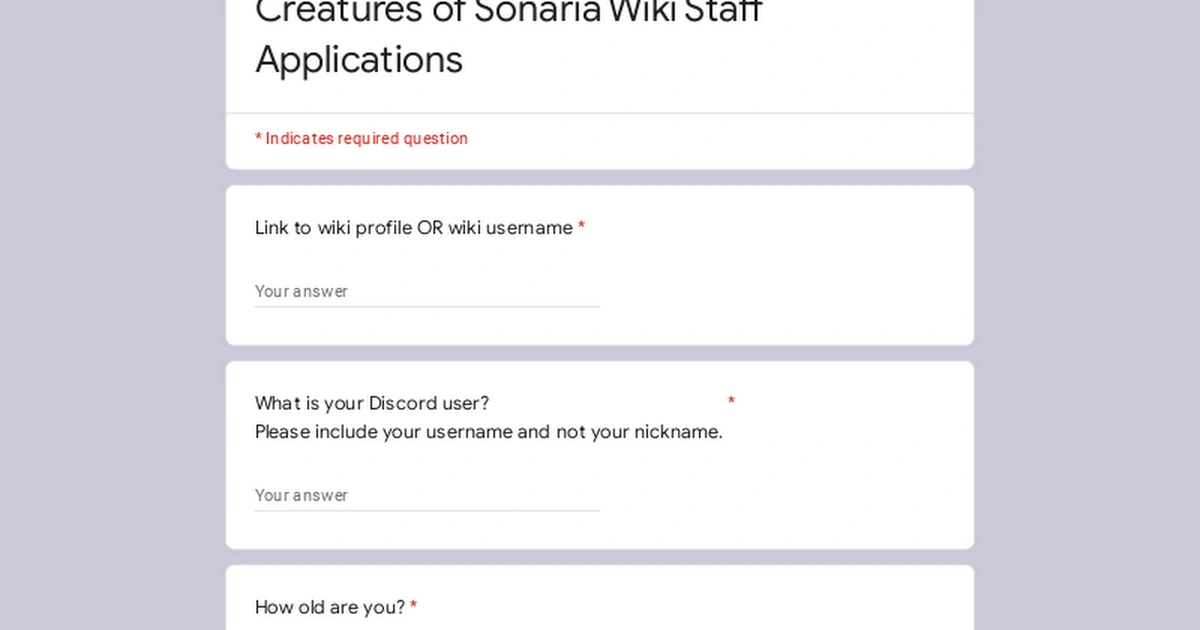Click the gray background beside the form
The image size is (1200, 630).
pos(100,315)
